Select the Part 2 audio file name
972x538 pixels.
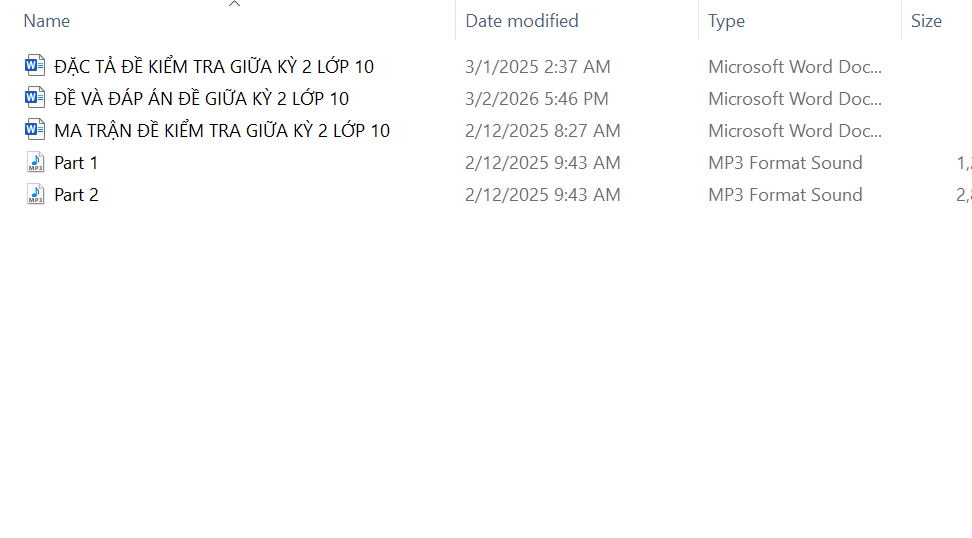(76, 195)
